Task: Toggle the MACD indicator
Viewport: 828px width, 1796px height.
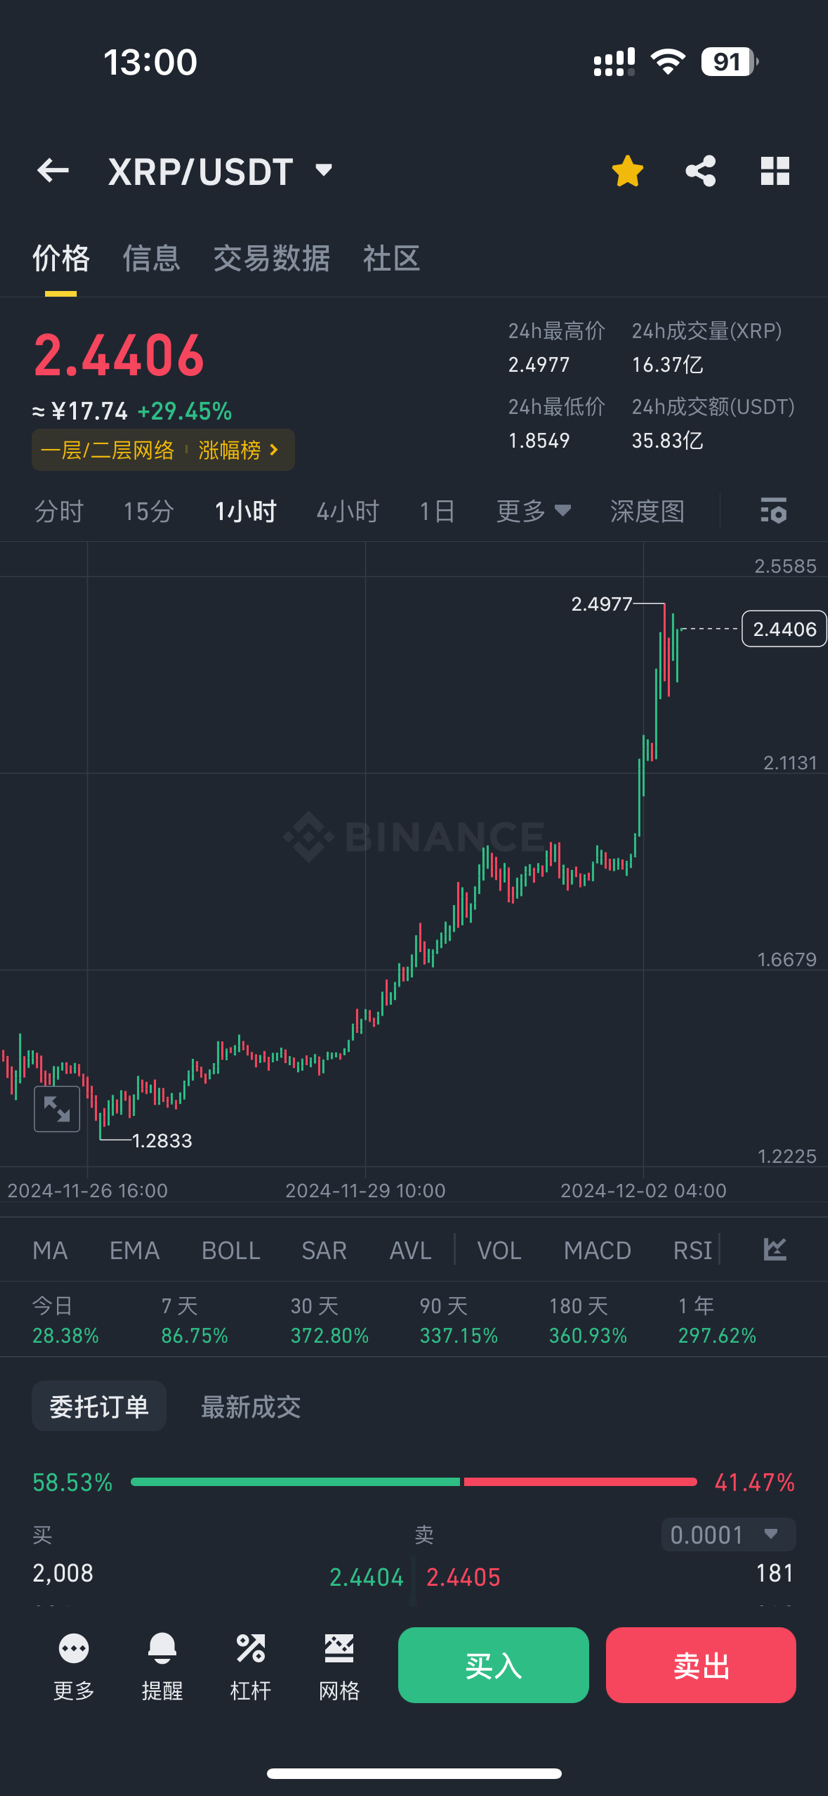Action: click(597, 1250)
